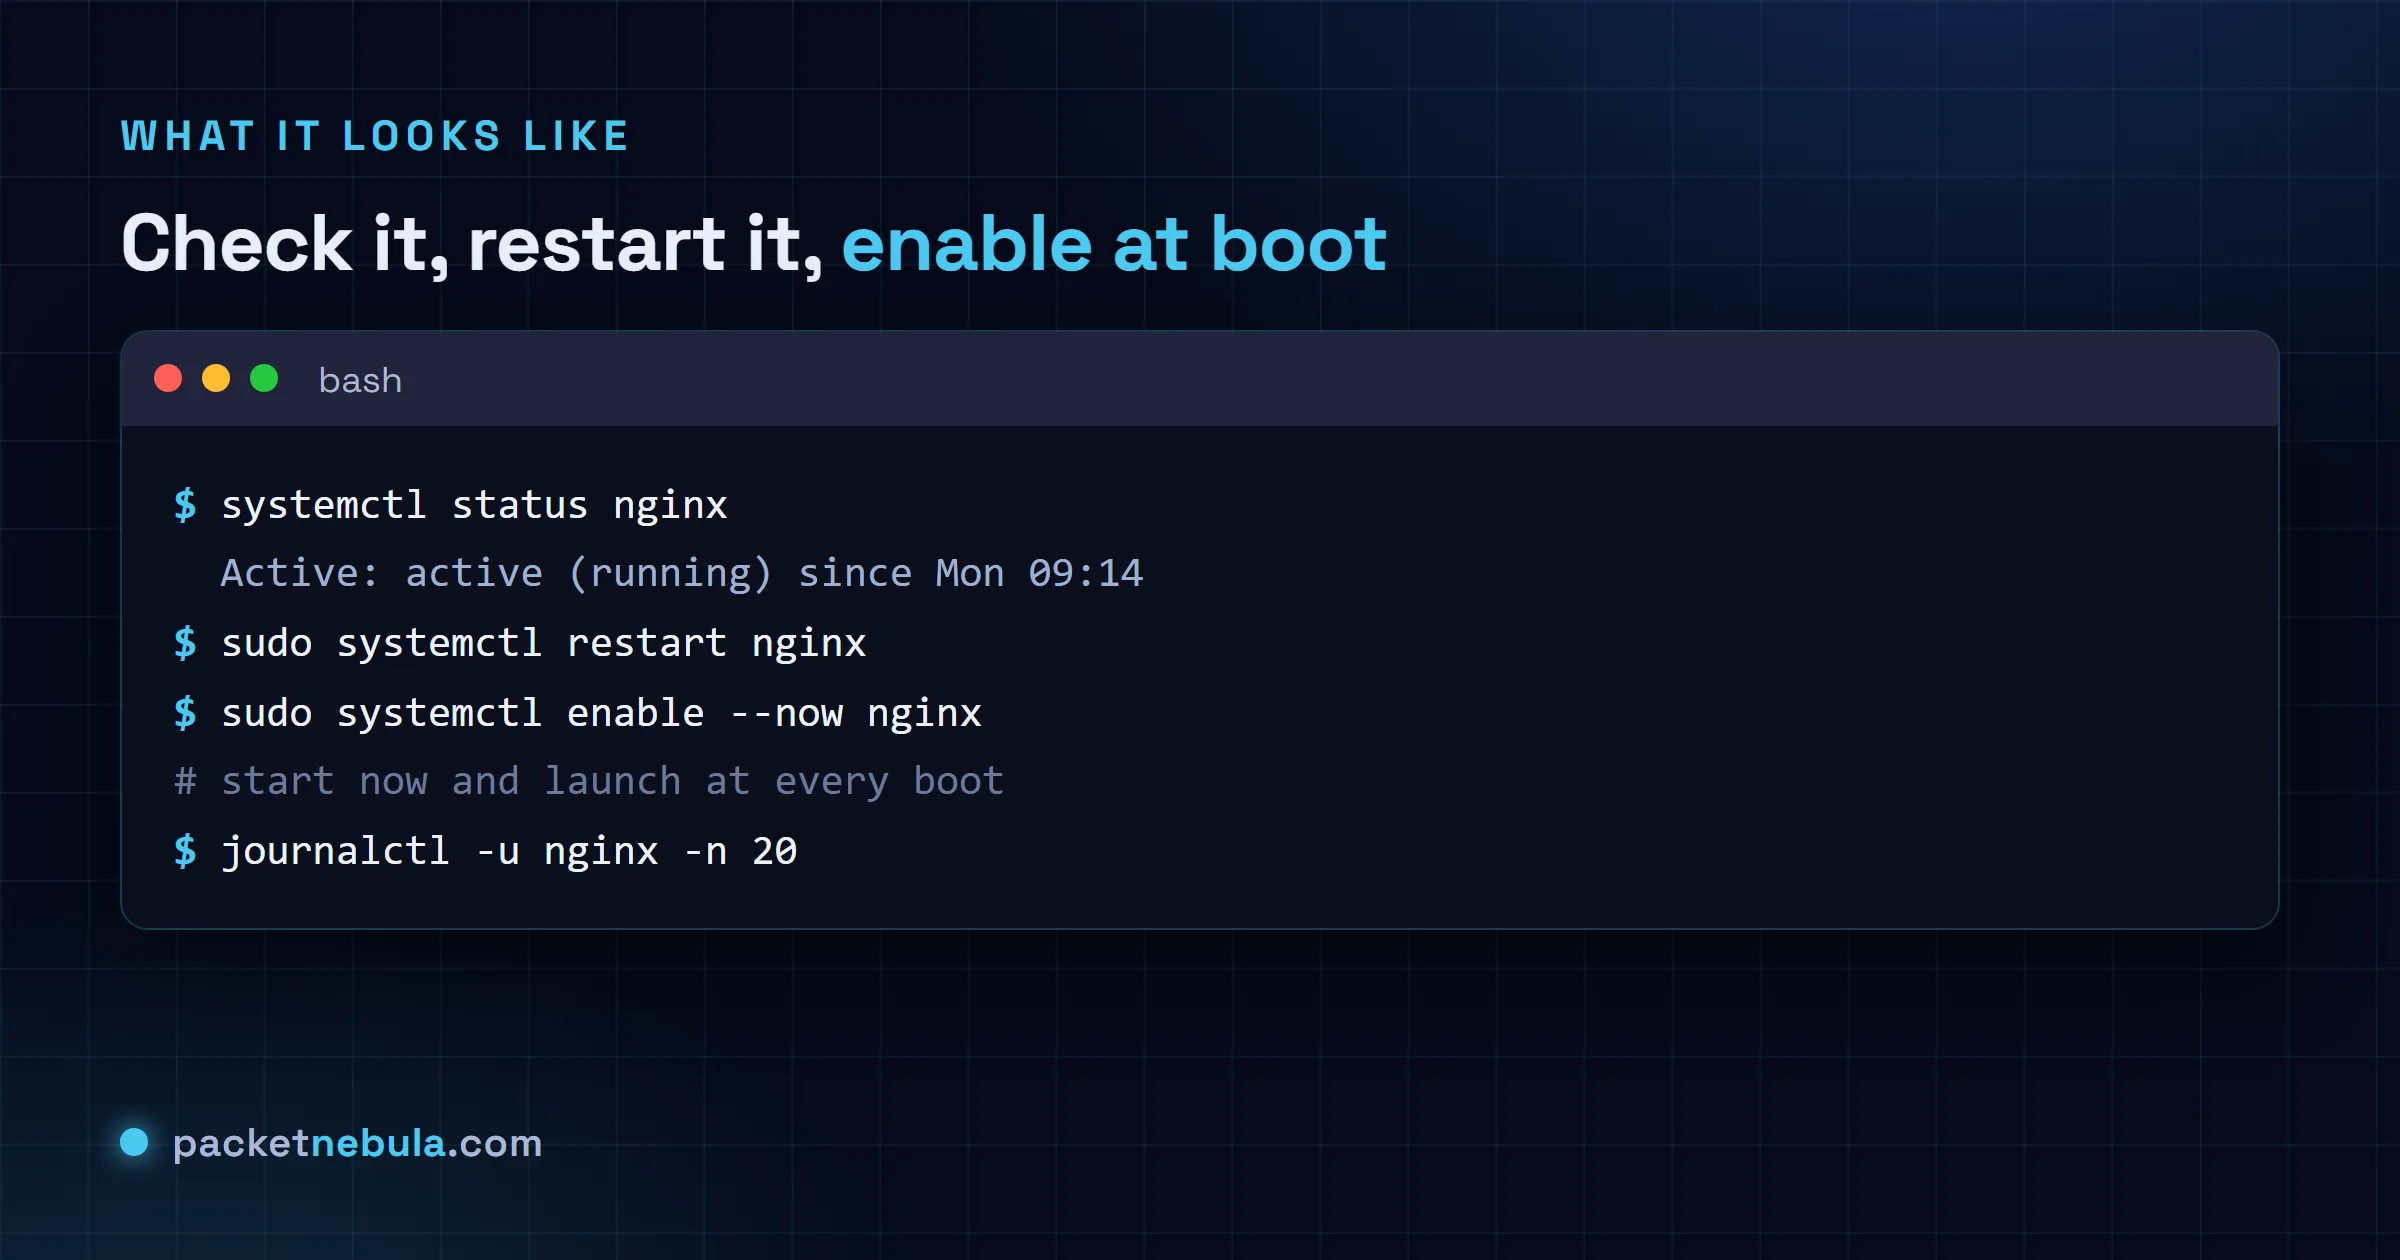Click the $ prompt before 'systemctl status nginx'

click(x=185, y=505)
